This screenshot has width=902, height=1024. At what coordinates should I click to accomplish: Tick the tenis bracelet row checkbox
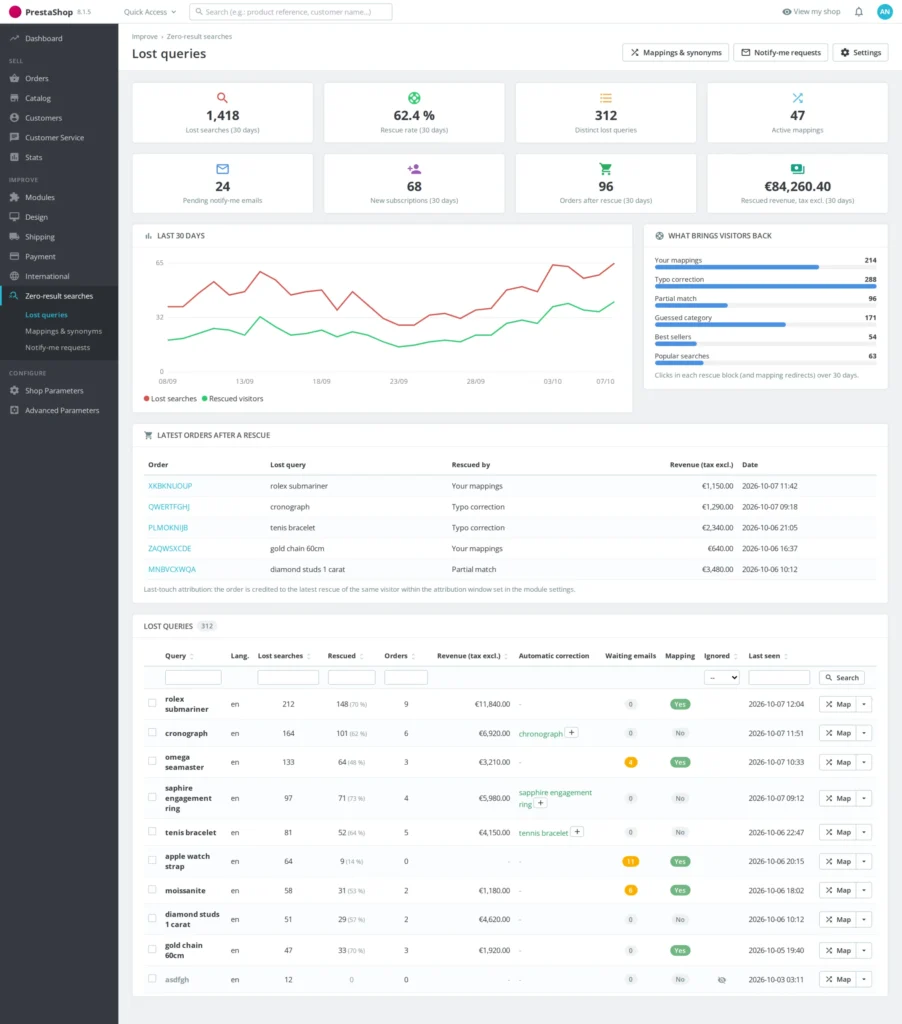152,832
